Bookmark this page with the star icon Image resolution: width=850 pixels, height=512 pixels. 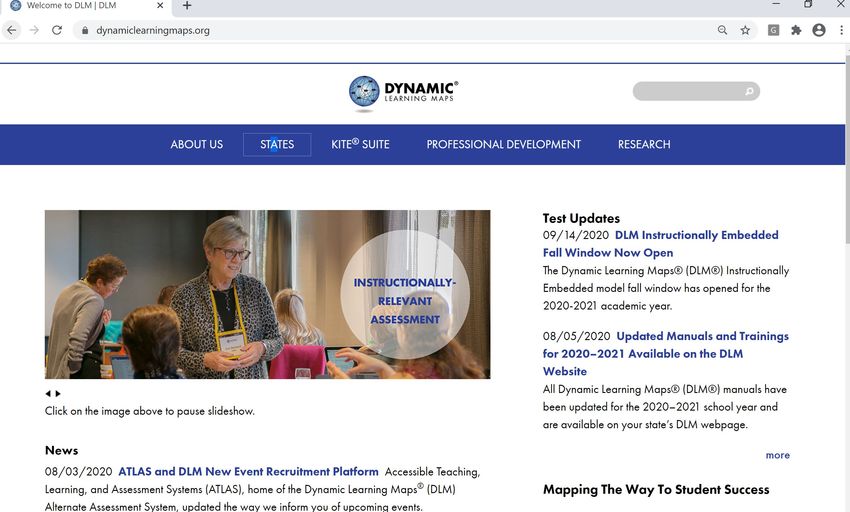(745, 30)
